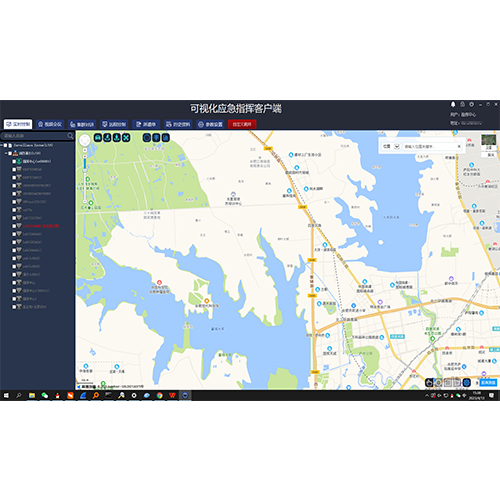Click the blue gear icon at map bottom right
The image size is (500, 500).
(467, 383)
